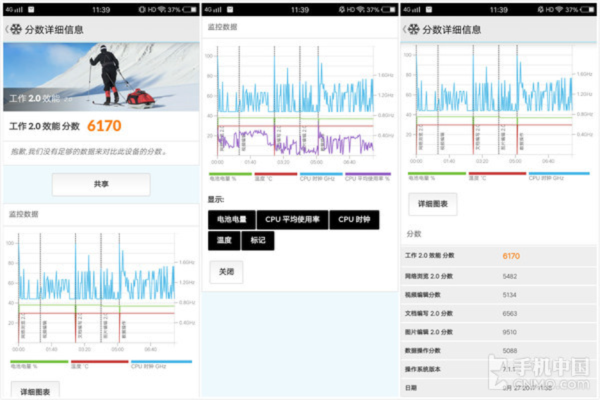
Task: Toggle the 温度 display option
Action: coord(224,240)
